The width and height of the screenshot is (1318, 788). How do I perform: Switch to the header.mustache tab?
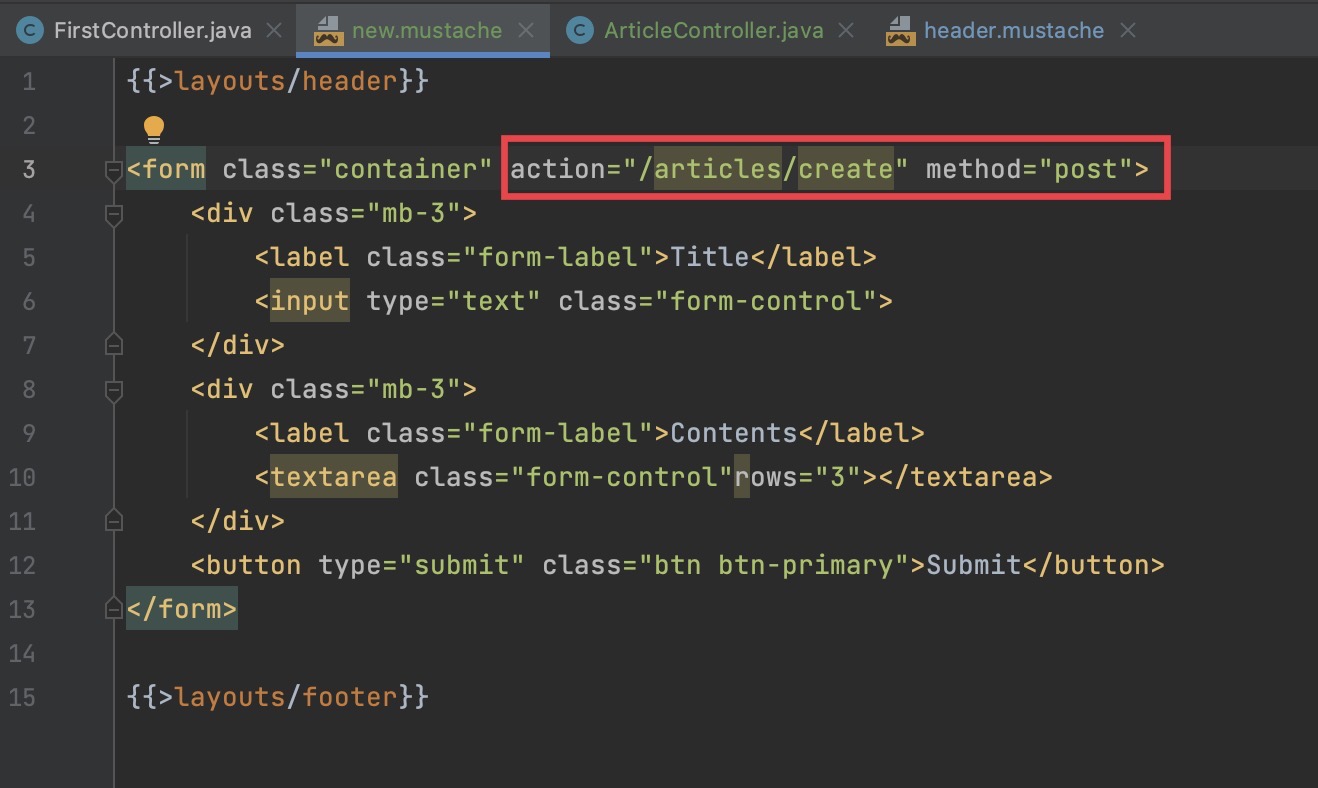[1014, 30]
